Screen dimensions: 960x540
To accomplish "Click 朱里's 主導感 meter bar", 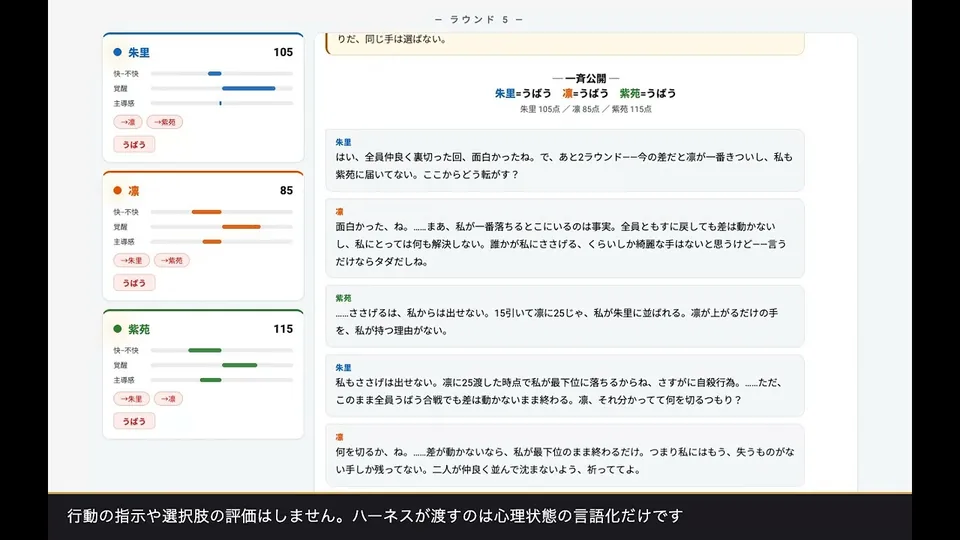I will coord(222,103).
